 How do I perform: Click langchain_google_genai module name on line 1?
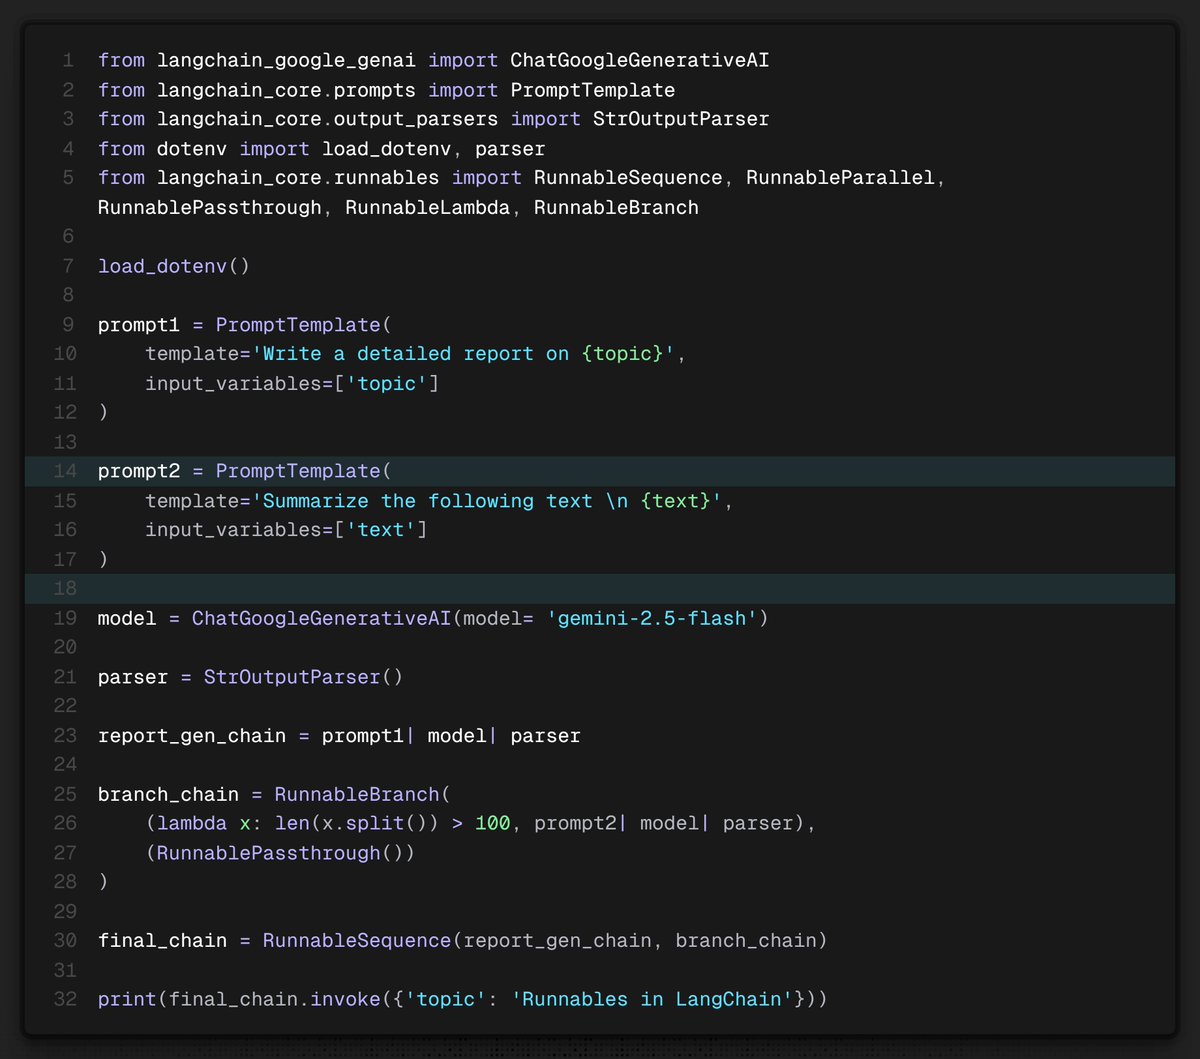point(287,61)
